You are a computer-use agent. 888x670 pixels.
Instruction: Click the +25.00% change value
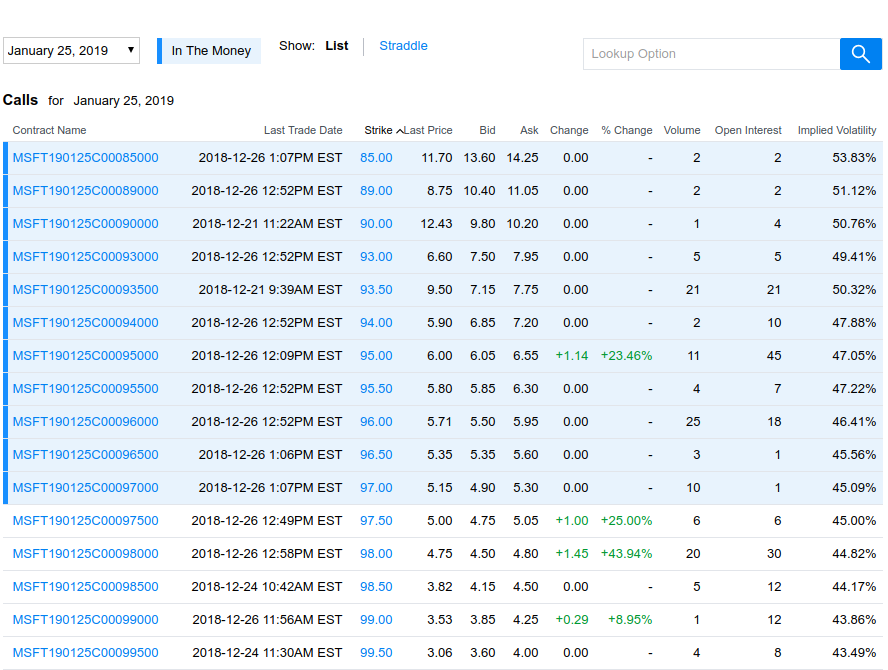pyautogui.click(x=626, y=520)
